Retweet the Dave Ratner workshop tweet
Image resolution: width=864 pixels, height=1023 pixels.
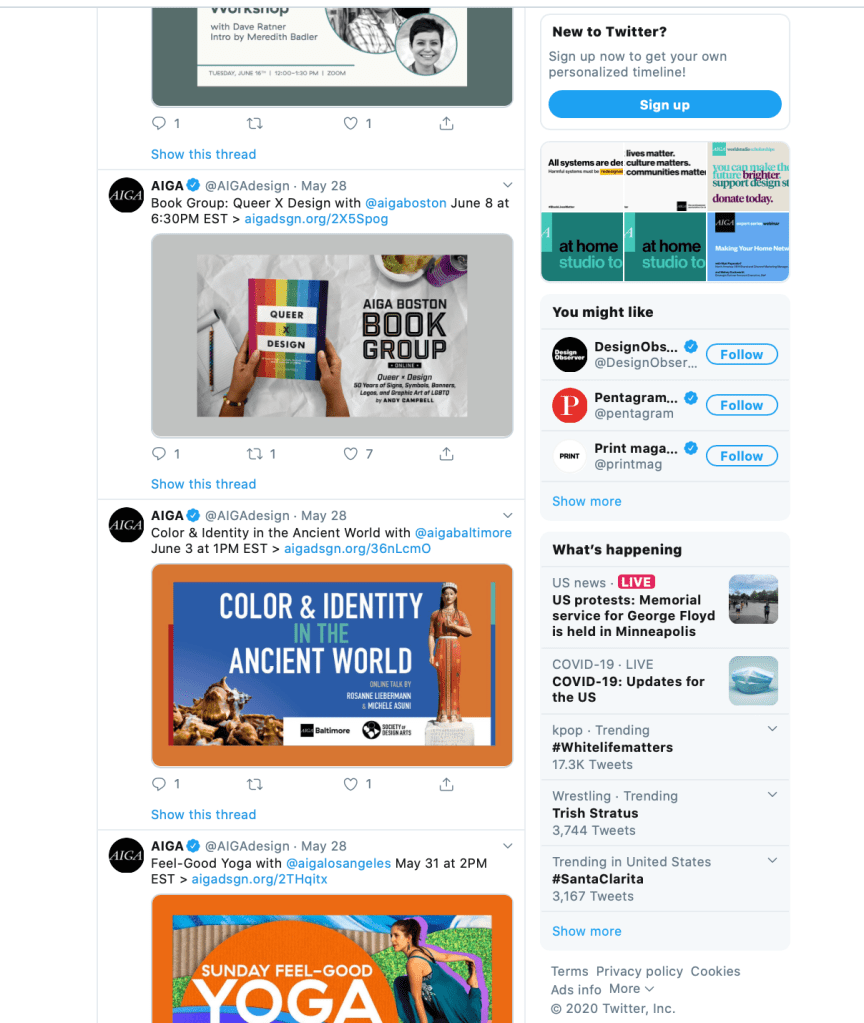(254, 124)
